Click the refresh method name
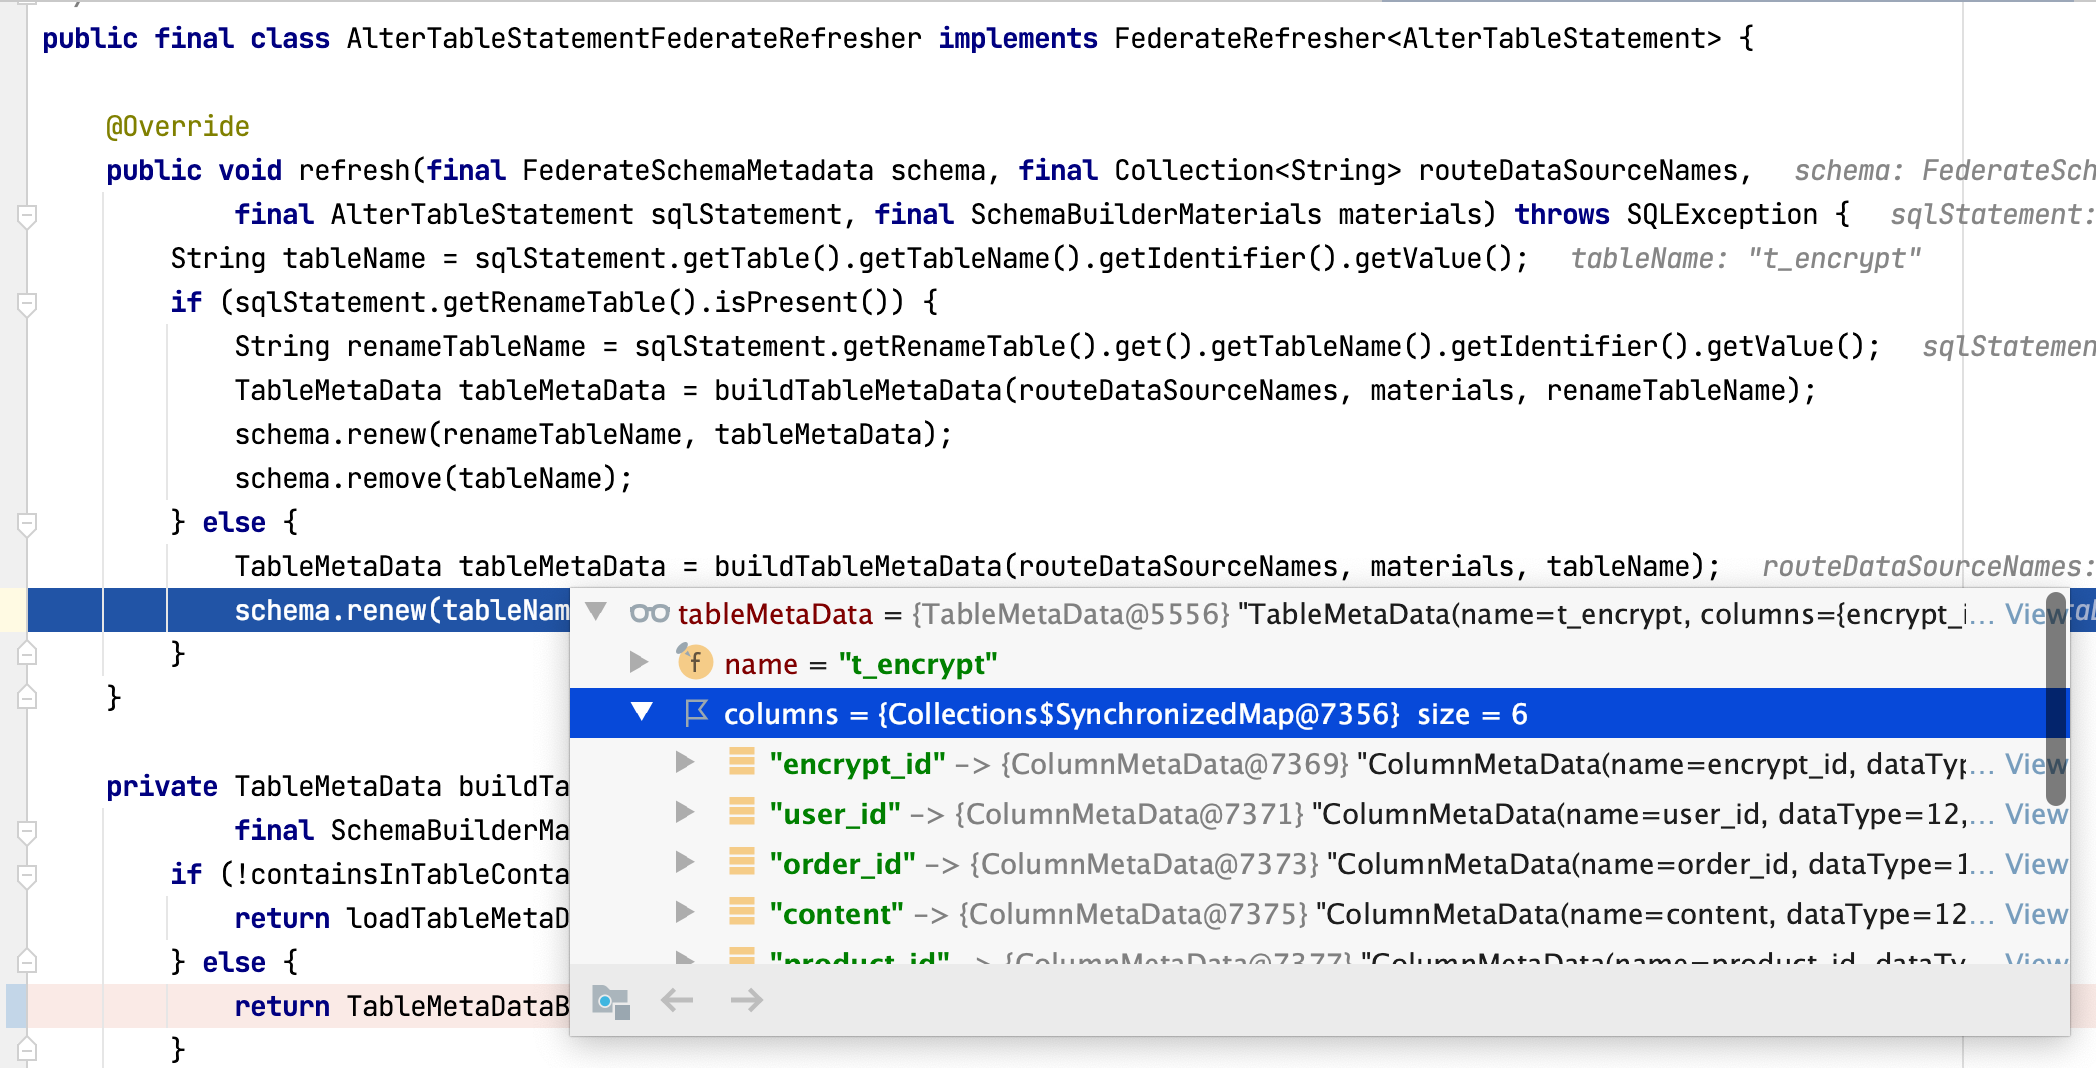Image resolution: width=2096 pixels, height=1068 pixels. click(x=354, y=170)
